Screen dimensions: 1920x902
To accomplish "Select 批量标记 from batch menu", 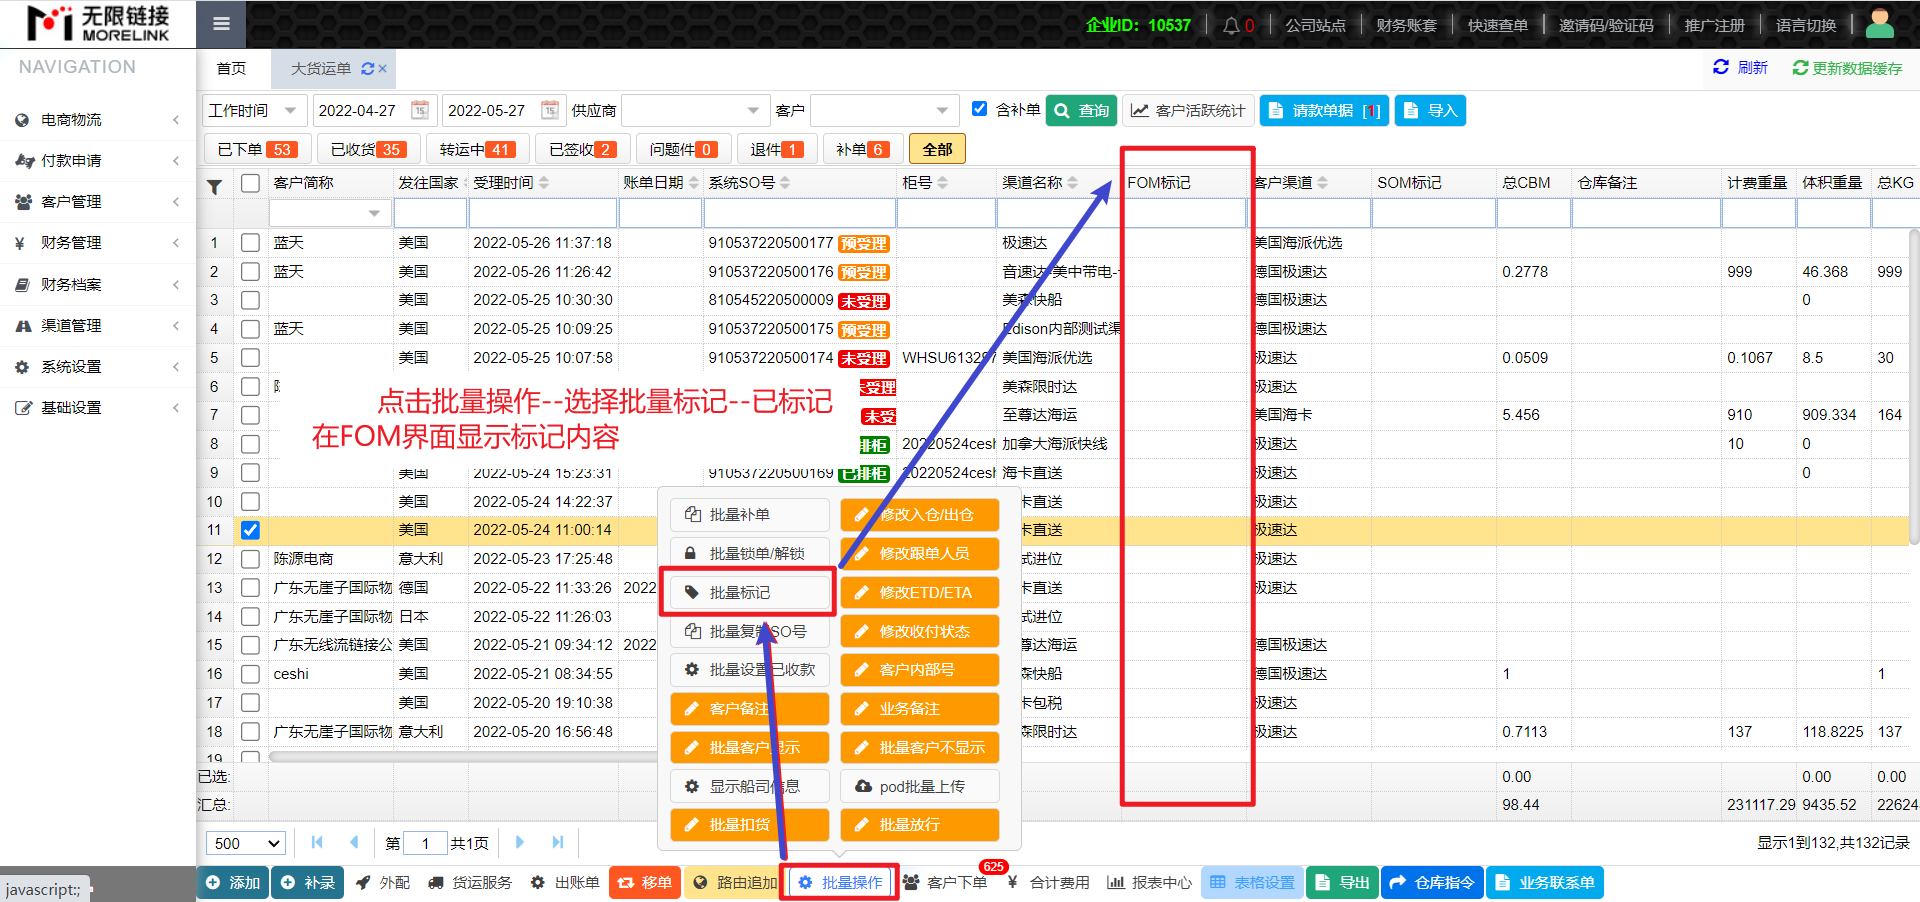I will tap(748, 593).
